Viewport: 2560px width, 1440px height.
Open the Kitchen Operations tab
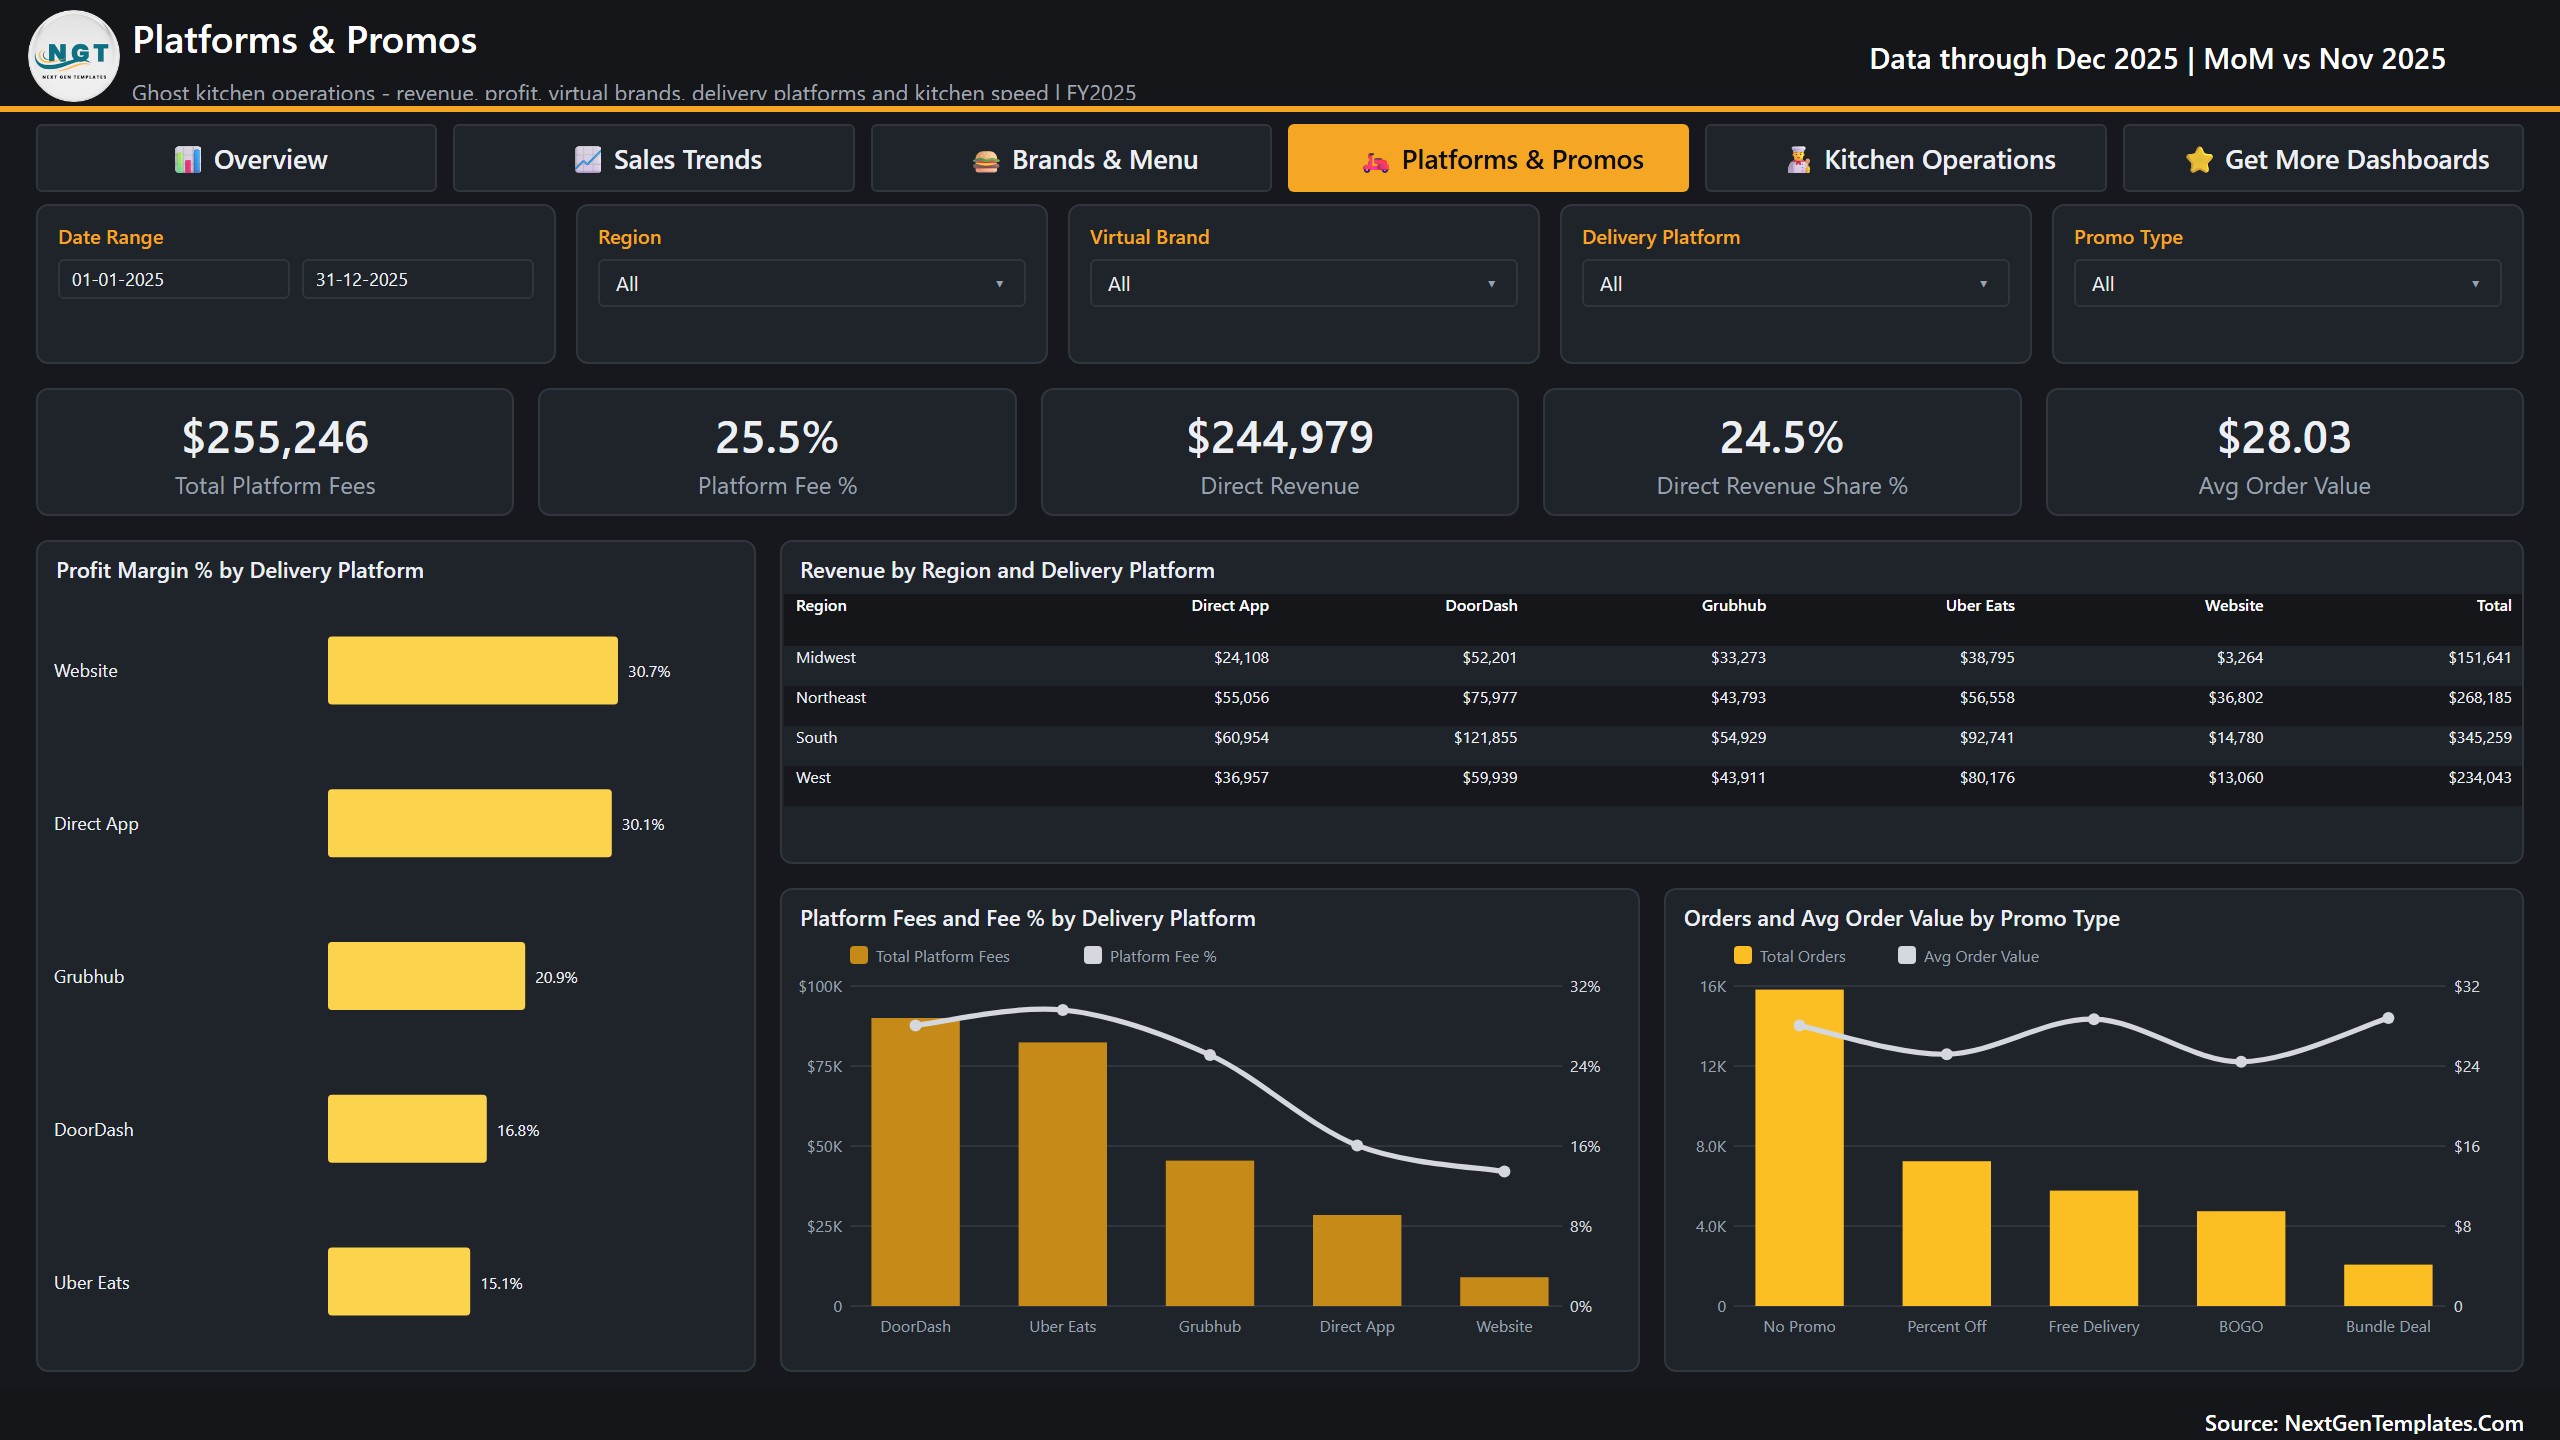pyautogui.click(x=1906, y=158)
